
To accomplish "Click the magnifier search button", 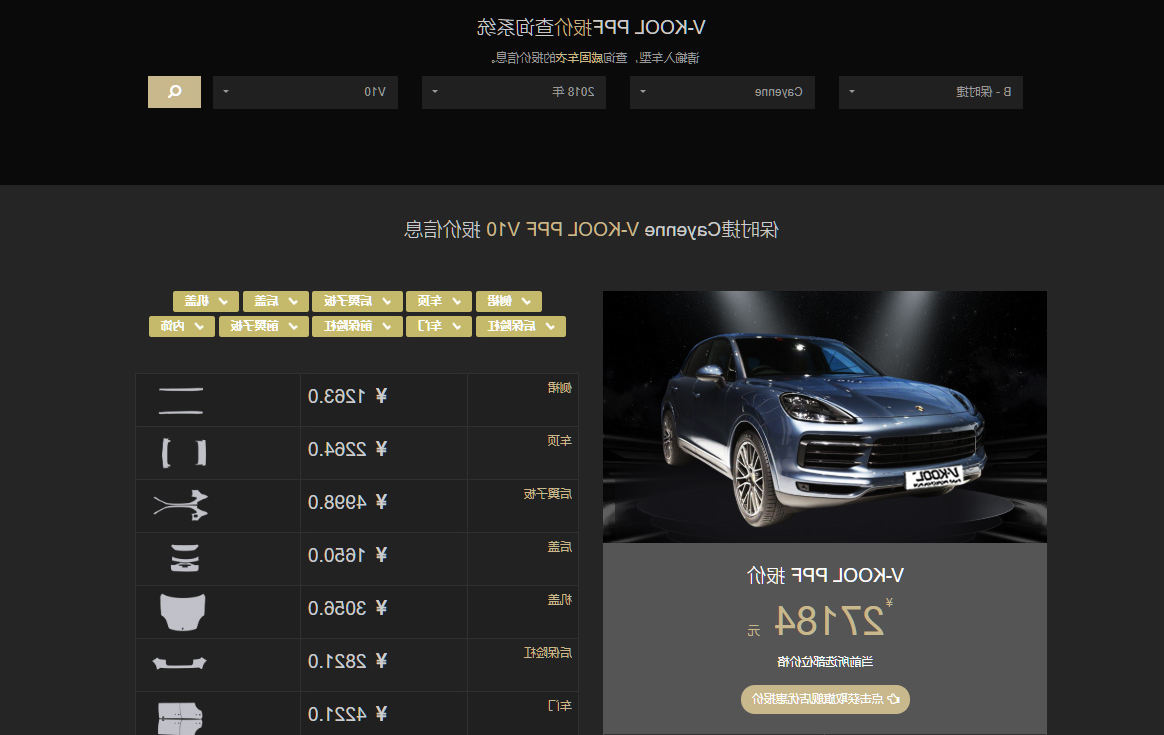I will pos(174,92).
